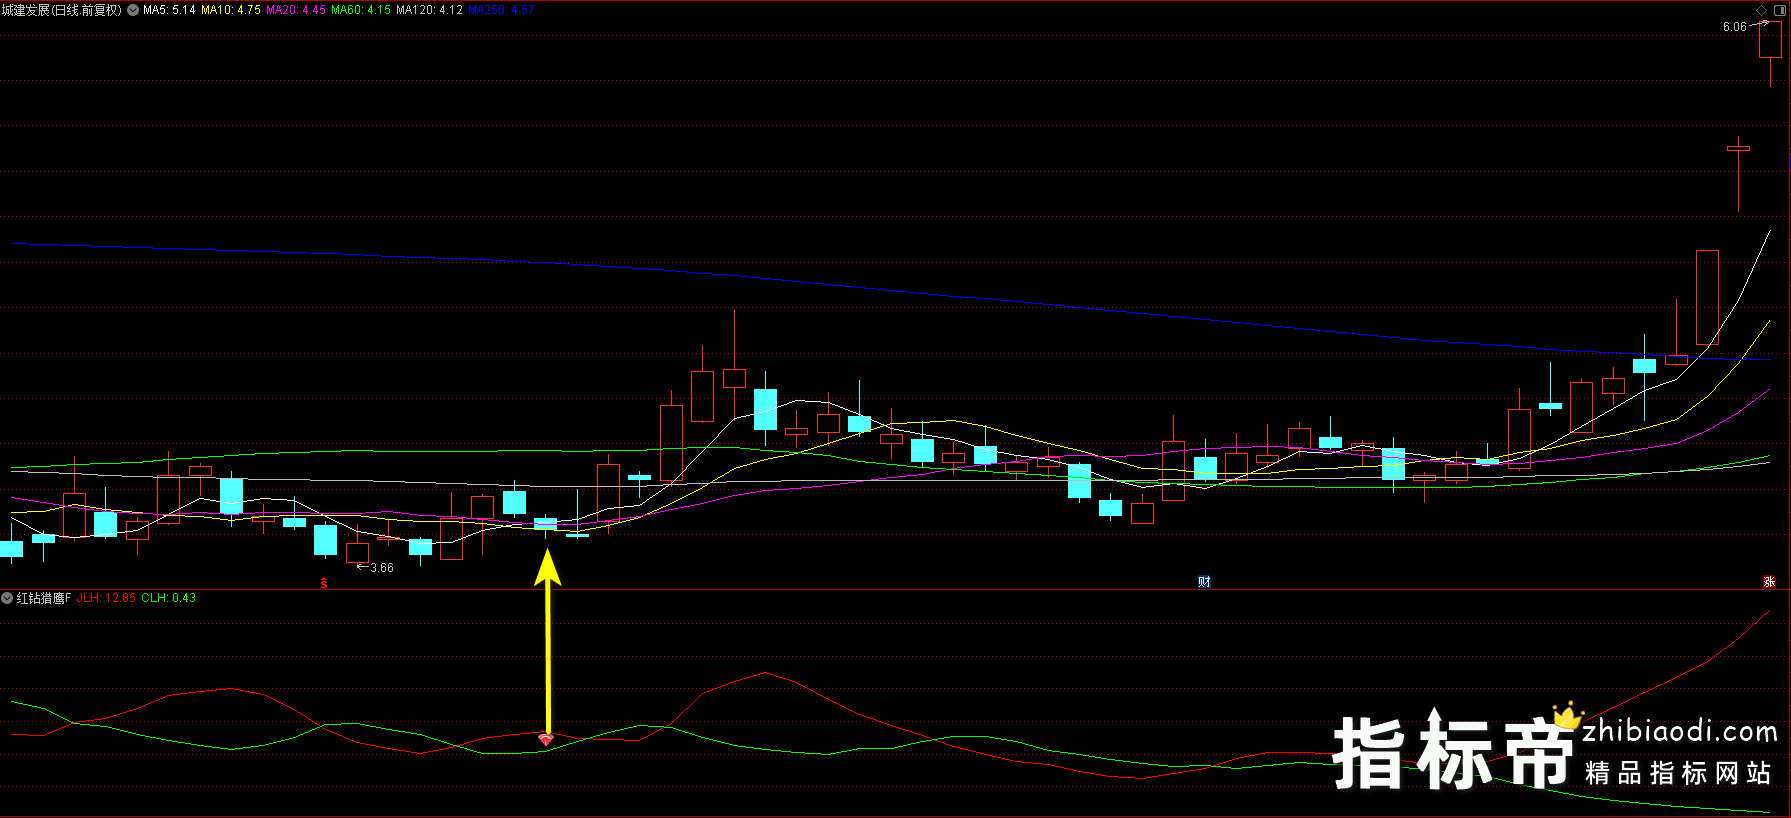Click the red diamond signal on indicator

click(546, 739)
